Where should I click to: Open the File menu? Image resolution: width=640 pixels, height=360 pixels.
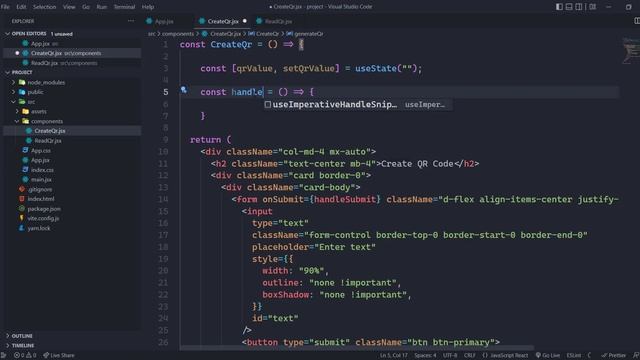(5, 7)
